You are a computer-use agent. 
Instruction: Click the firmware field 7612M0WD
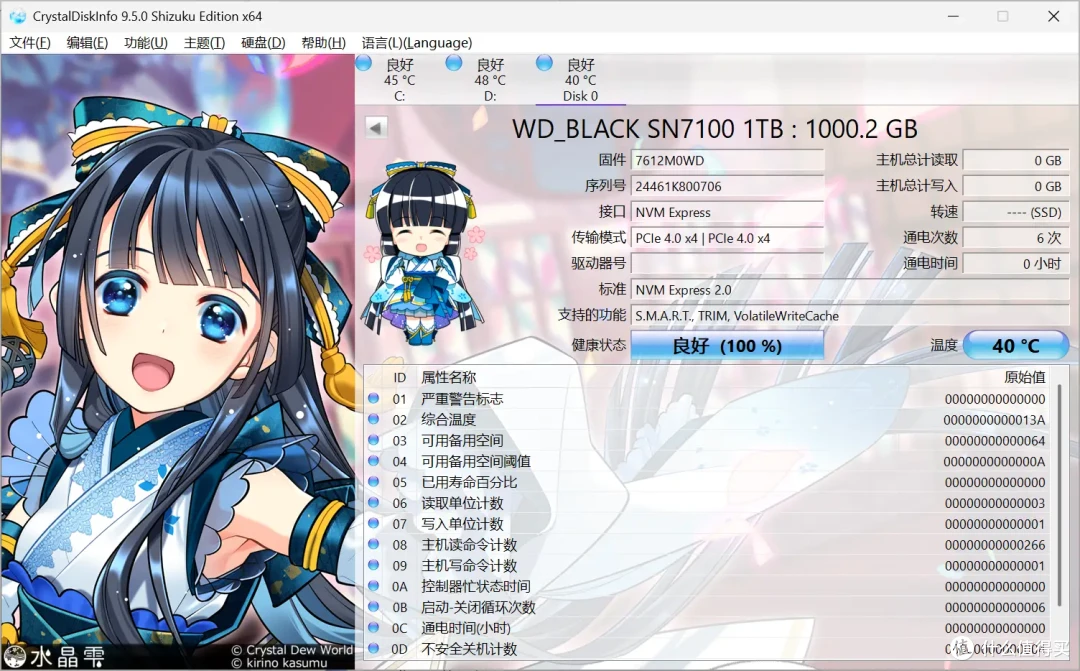click(727, 161)
